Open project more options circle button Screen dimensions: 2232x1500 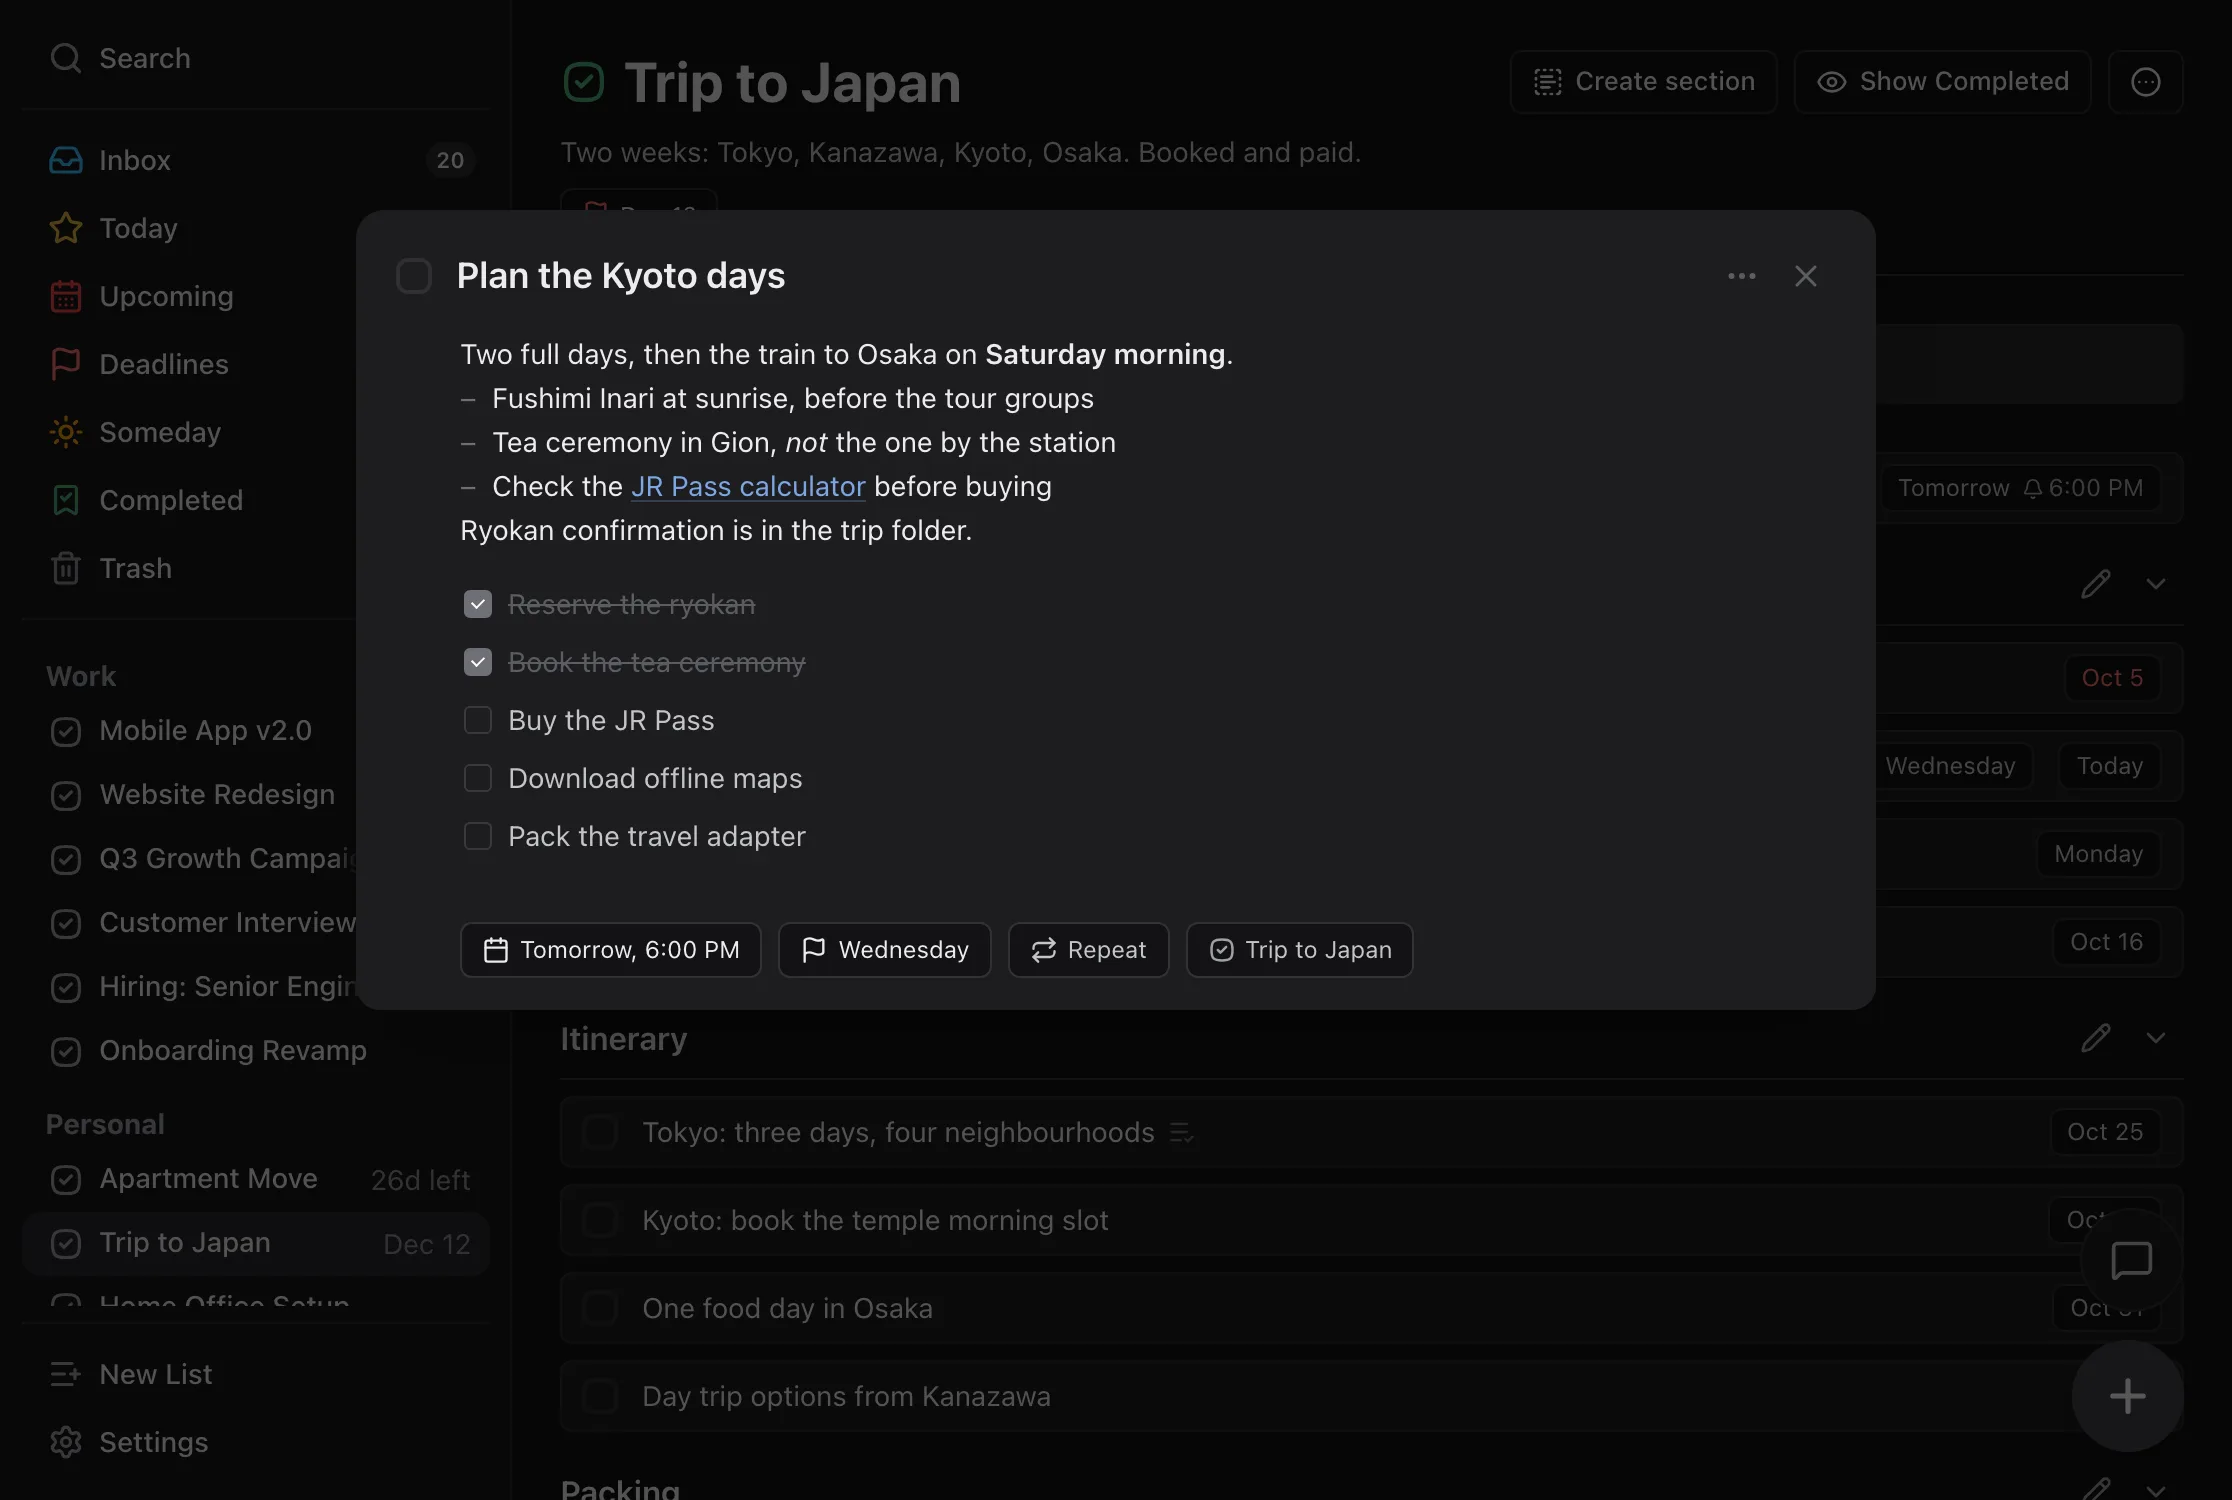(x=2146, y=82)
